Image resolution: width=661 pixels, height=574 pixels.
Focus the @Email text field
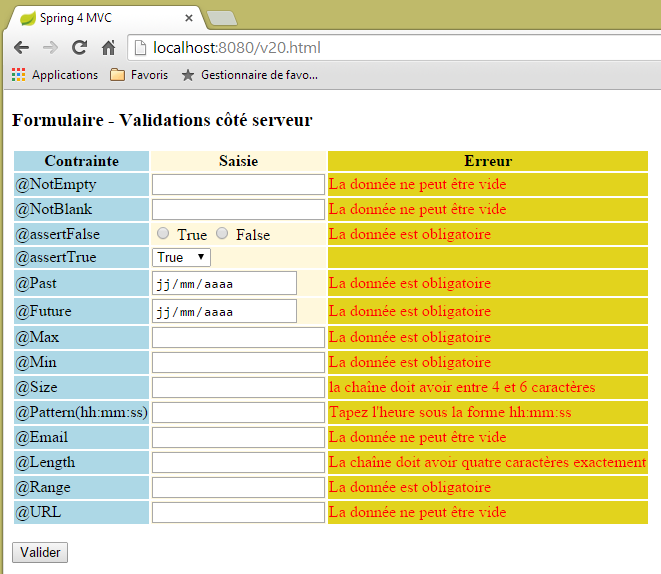point(238,438)
